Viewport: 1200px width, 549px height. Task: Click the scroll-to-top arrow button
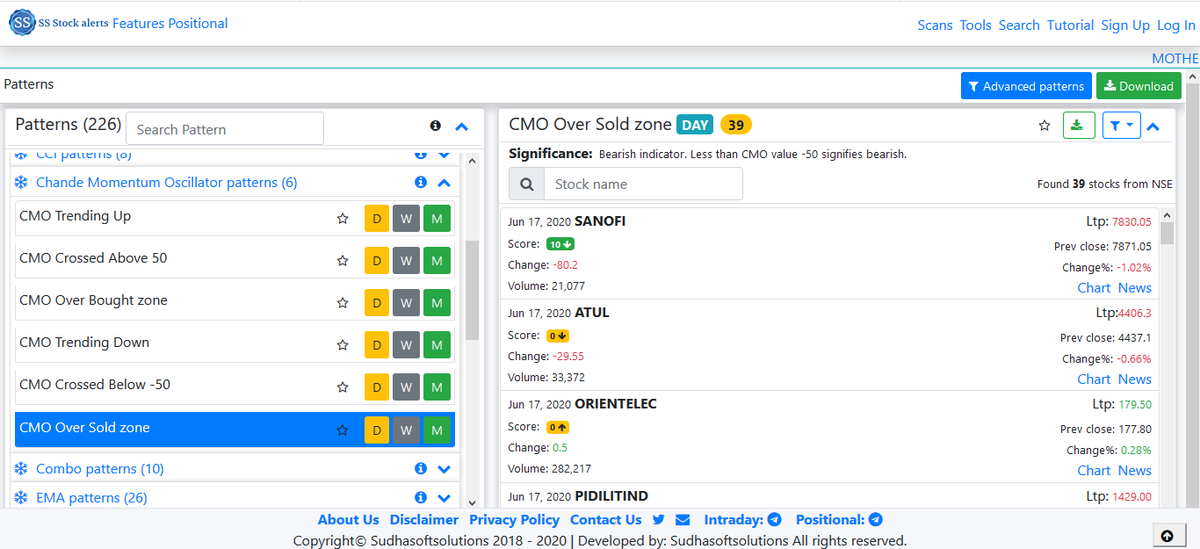[1166, 536]
